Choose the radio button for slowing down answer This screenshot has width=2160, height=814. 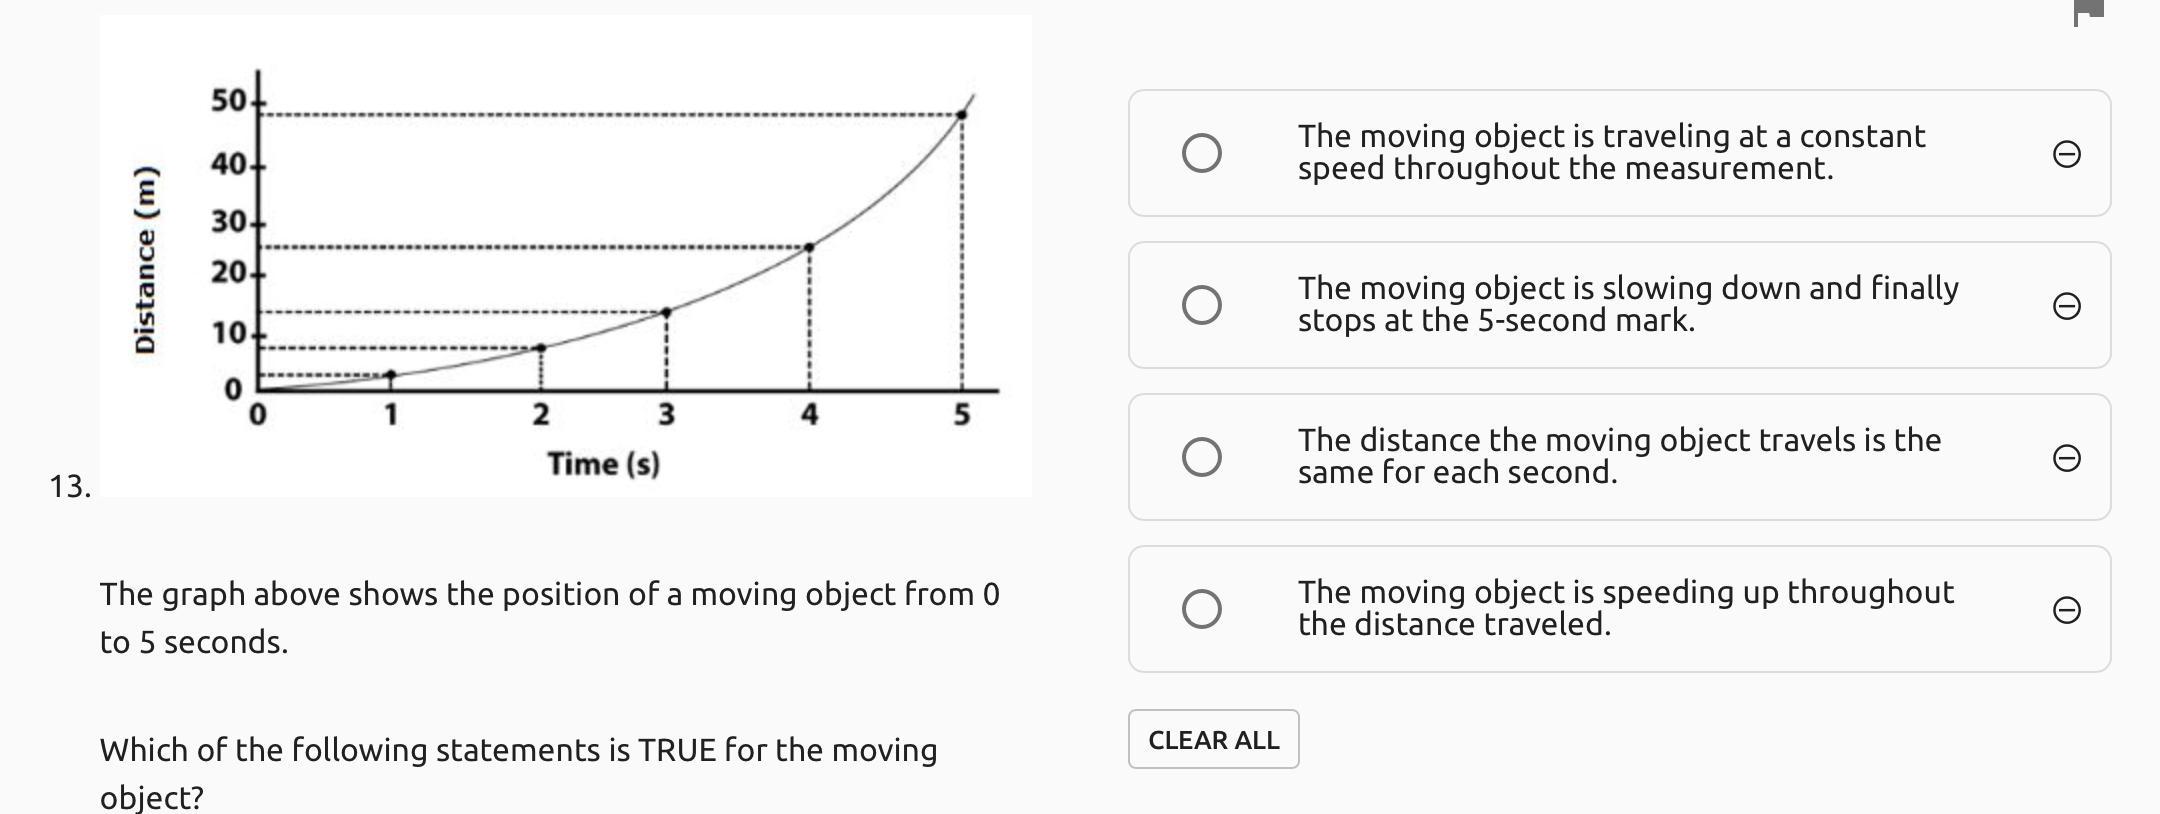point(1201,305)
